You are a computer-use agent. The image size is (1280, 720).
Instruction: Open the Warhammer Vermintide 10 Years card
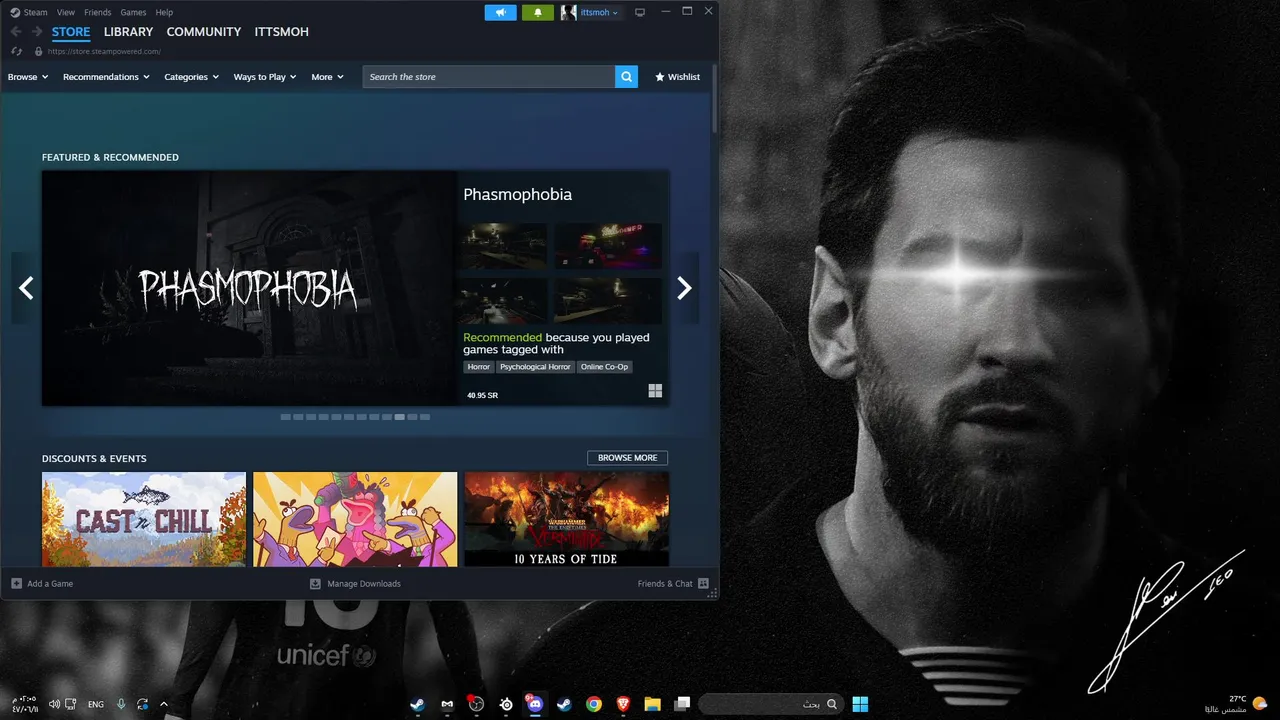pos(567,519)
